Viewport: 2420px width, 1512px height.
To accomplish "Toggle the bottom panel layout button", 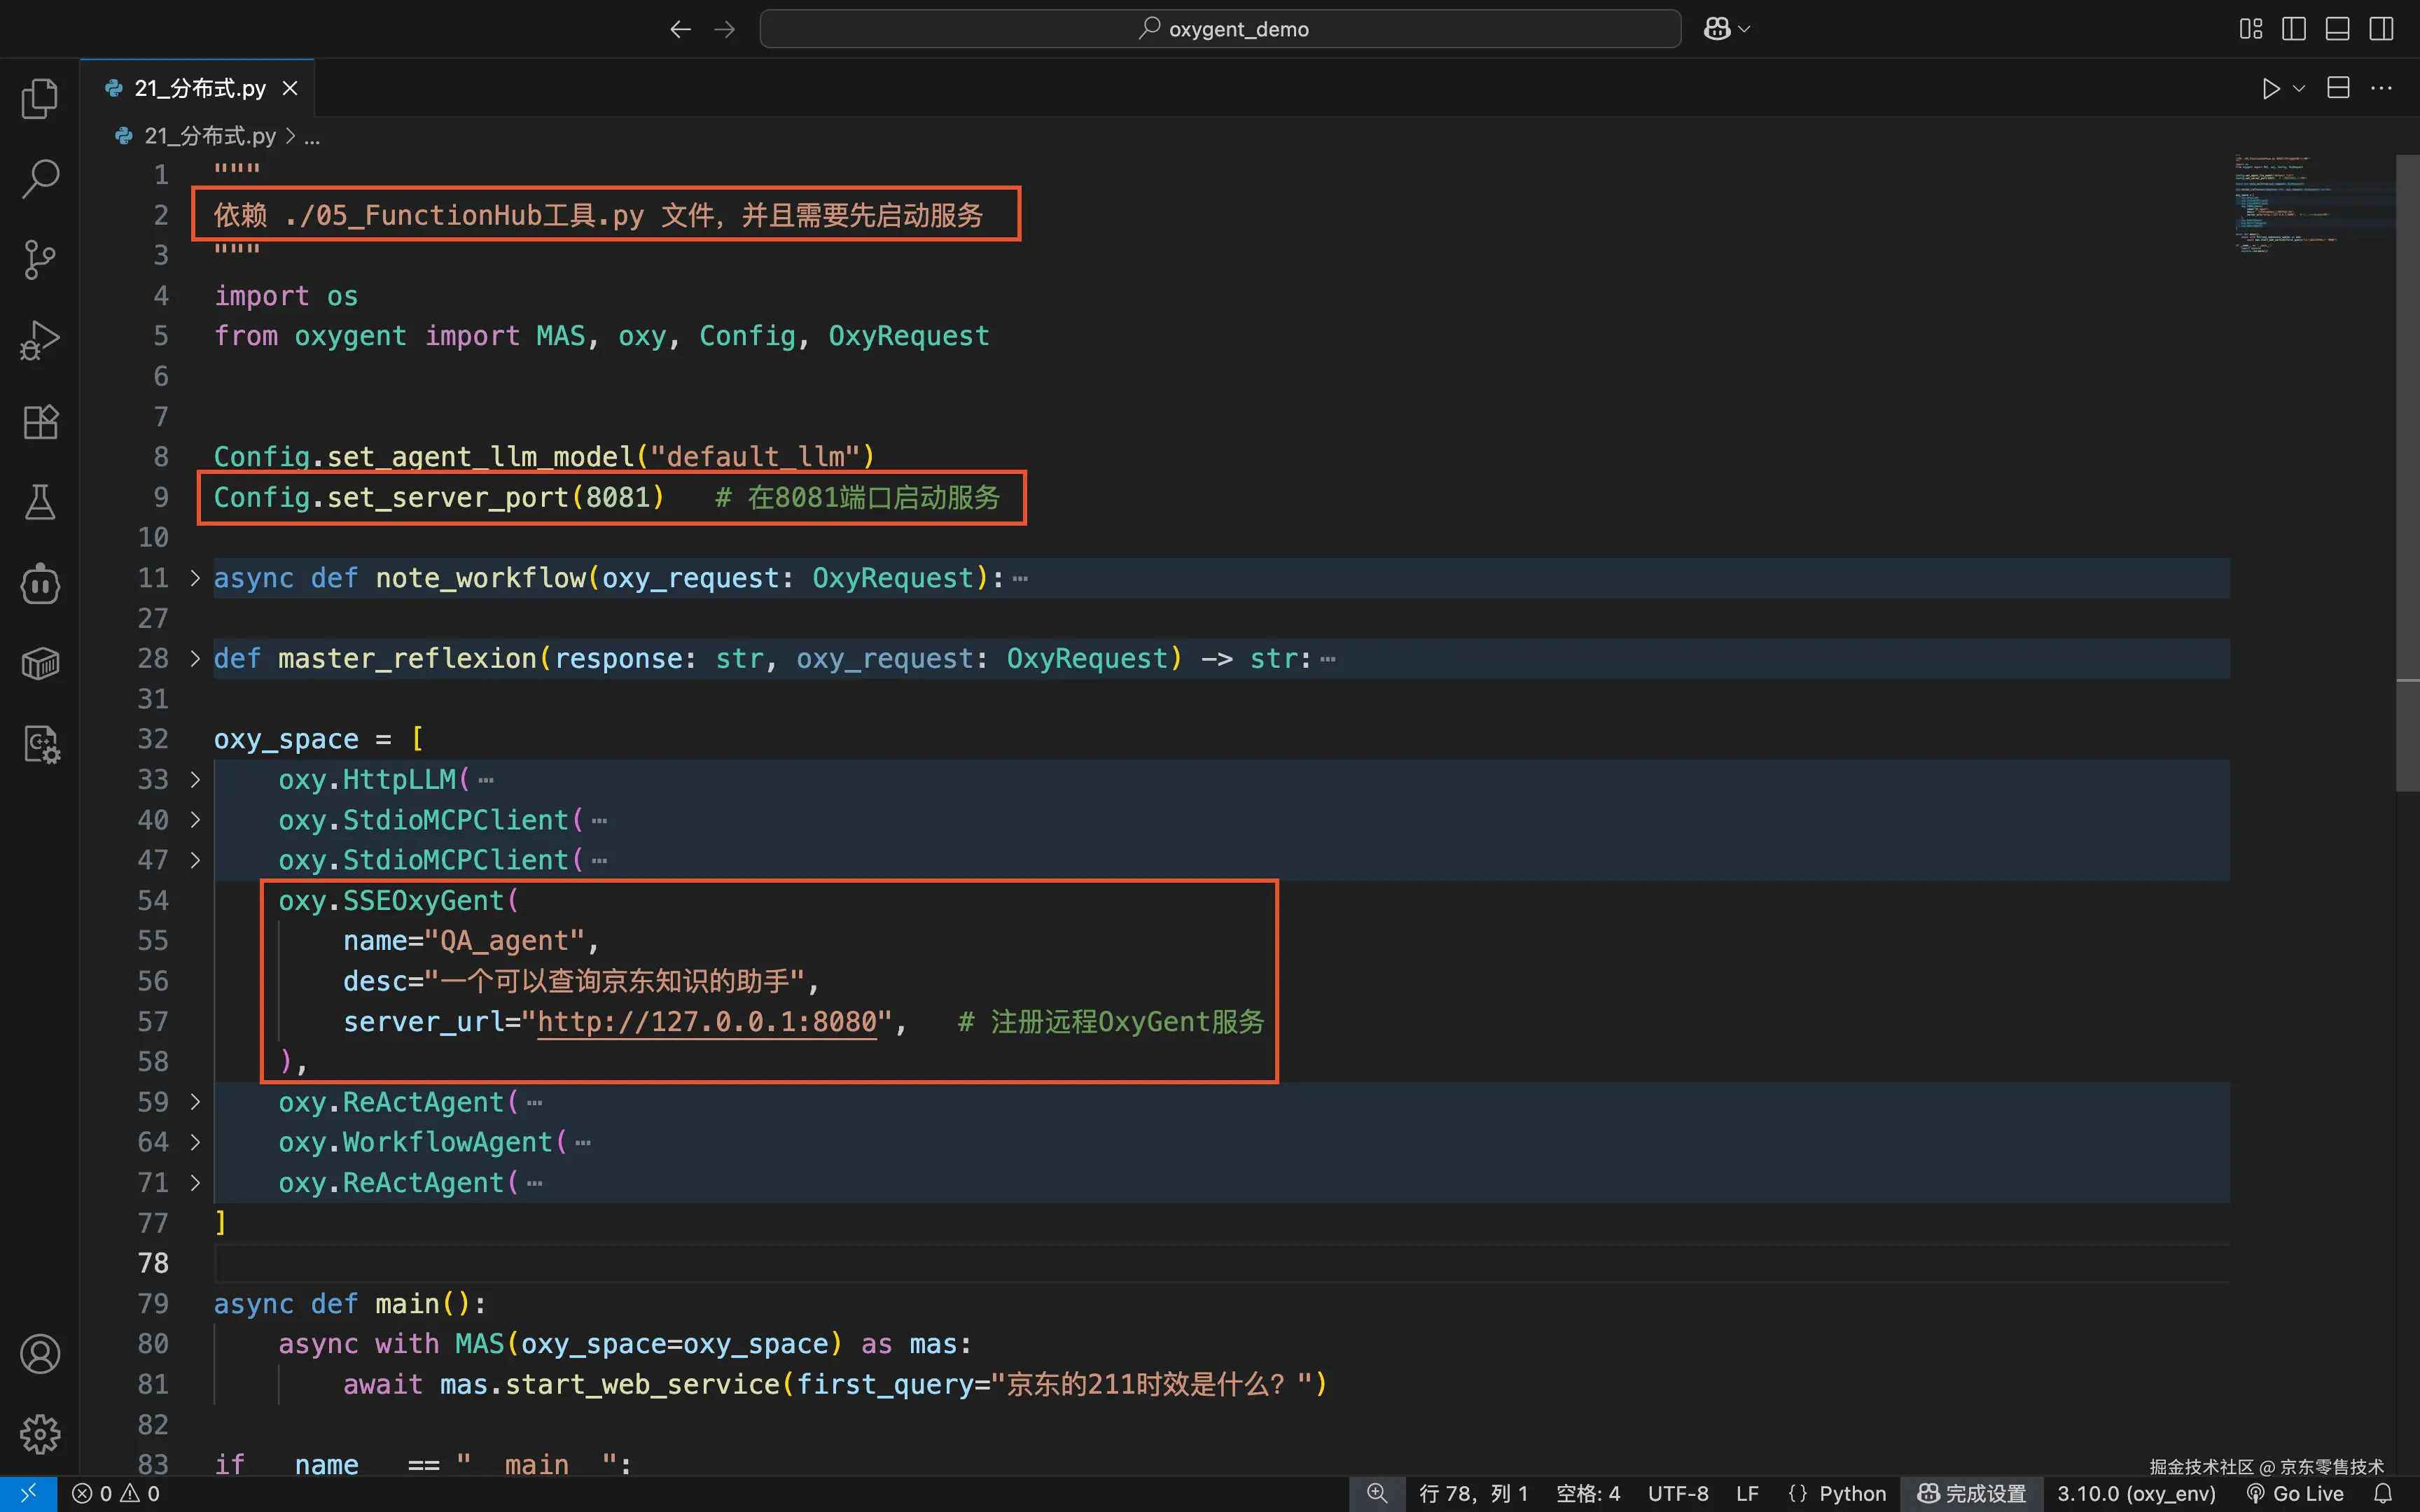I will (x=2337, y=29).
